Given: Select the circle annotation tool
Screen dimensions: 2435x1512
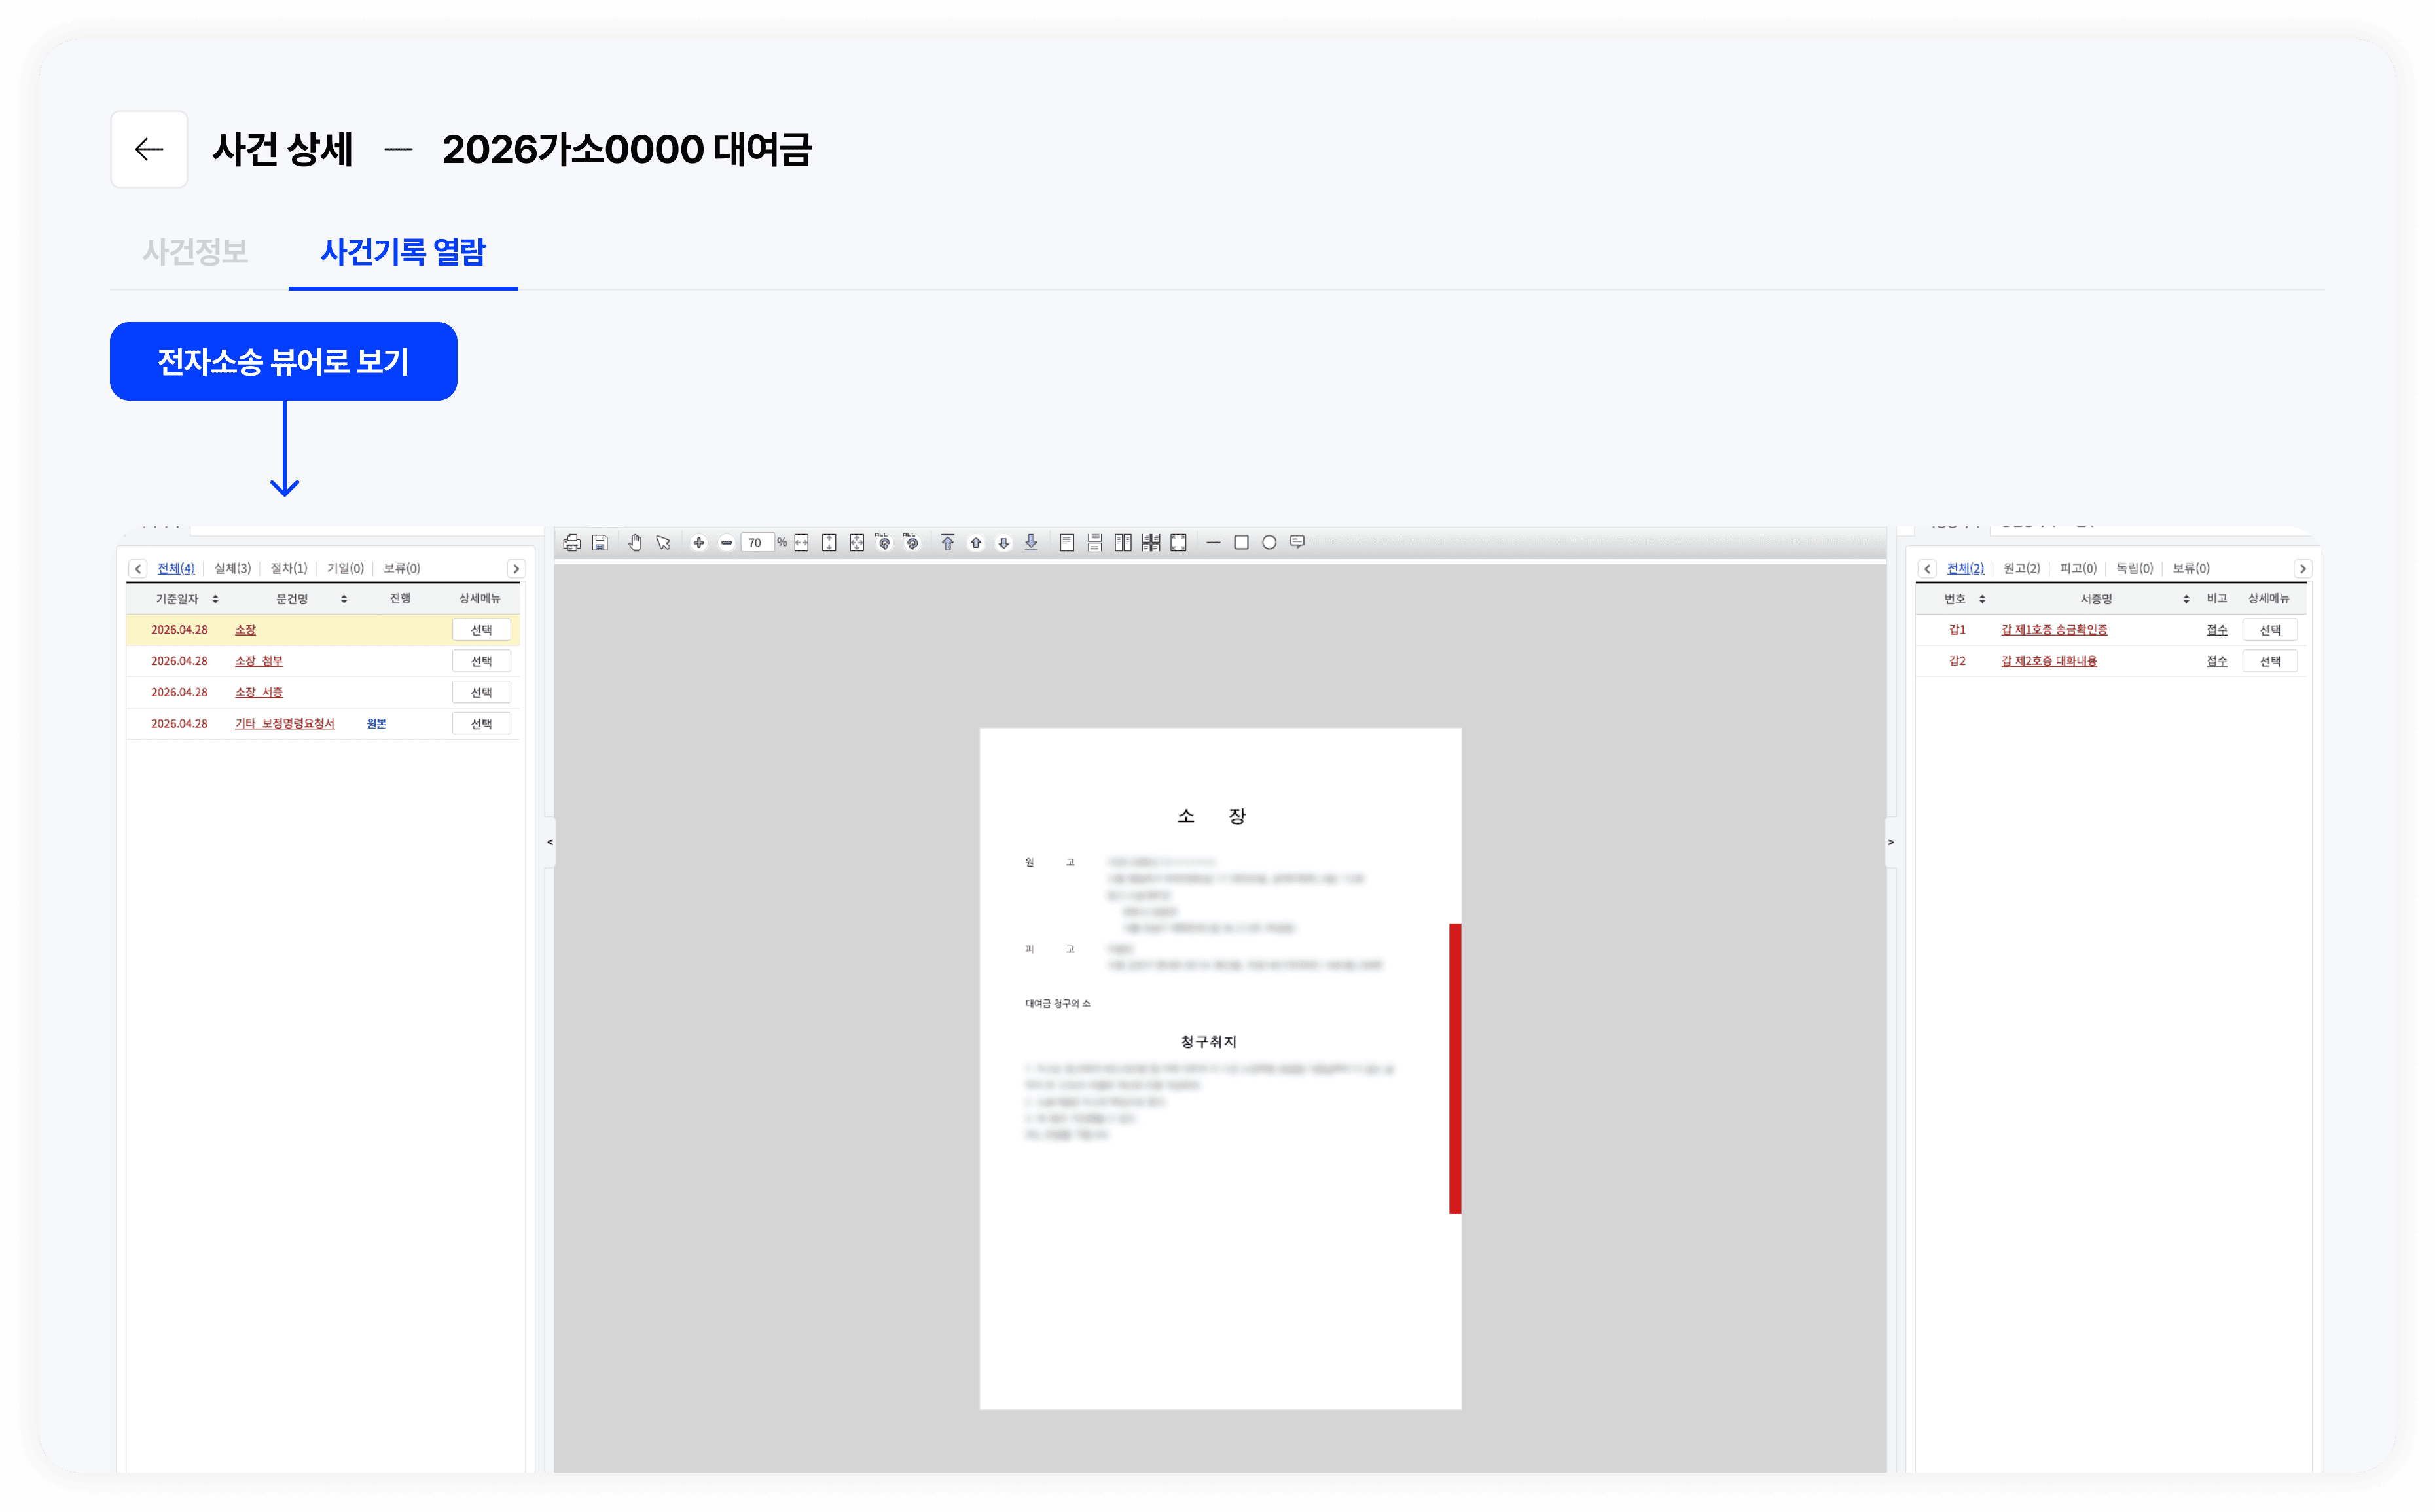Looking at the screenshot, I should (x=1270, y=543).
